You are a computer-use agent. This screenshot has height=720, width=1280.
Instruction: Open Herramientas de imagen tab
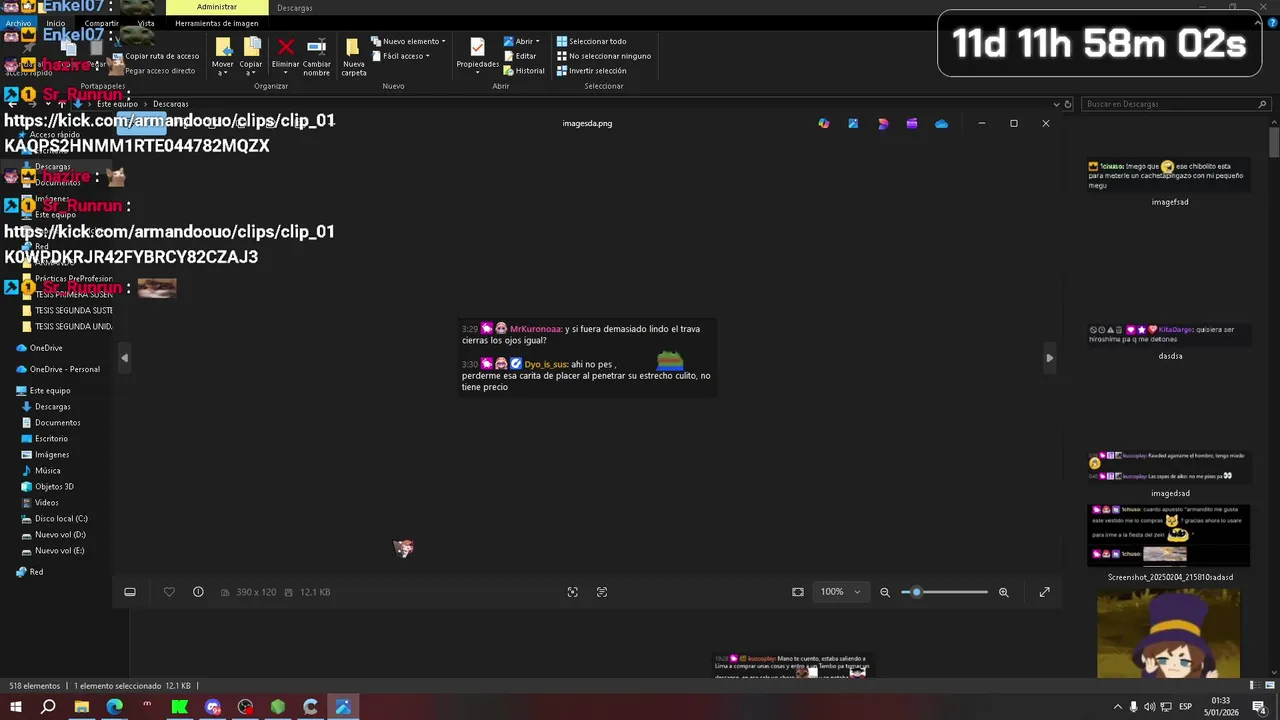pos(217,23)
